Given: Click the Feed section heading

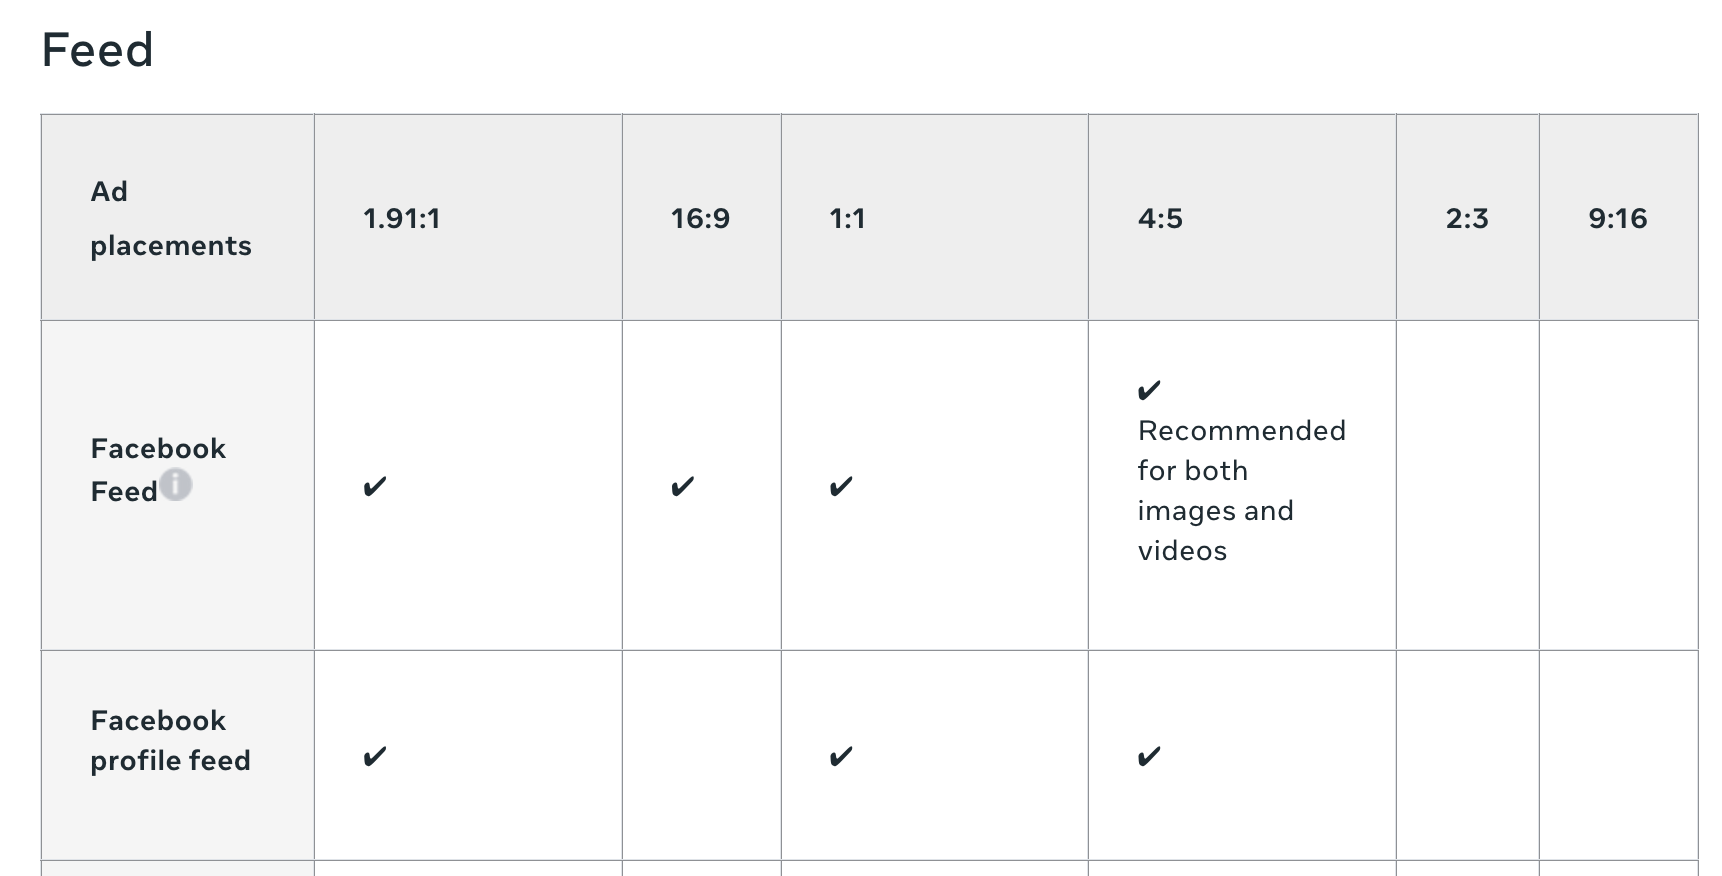Looking at the screenshot, I should pos(97,50).
